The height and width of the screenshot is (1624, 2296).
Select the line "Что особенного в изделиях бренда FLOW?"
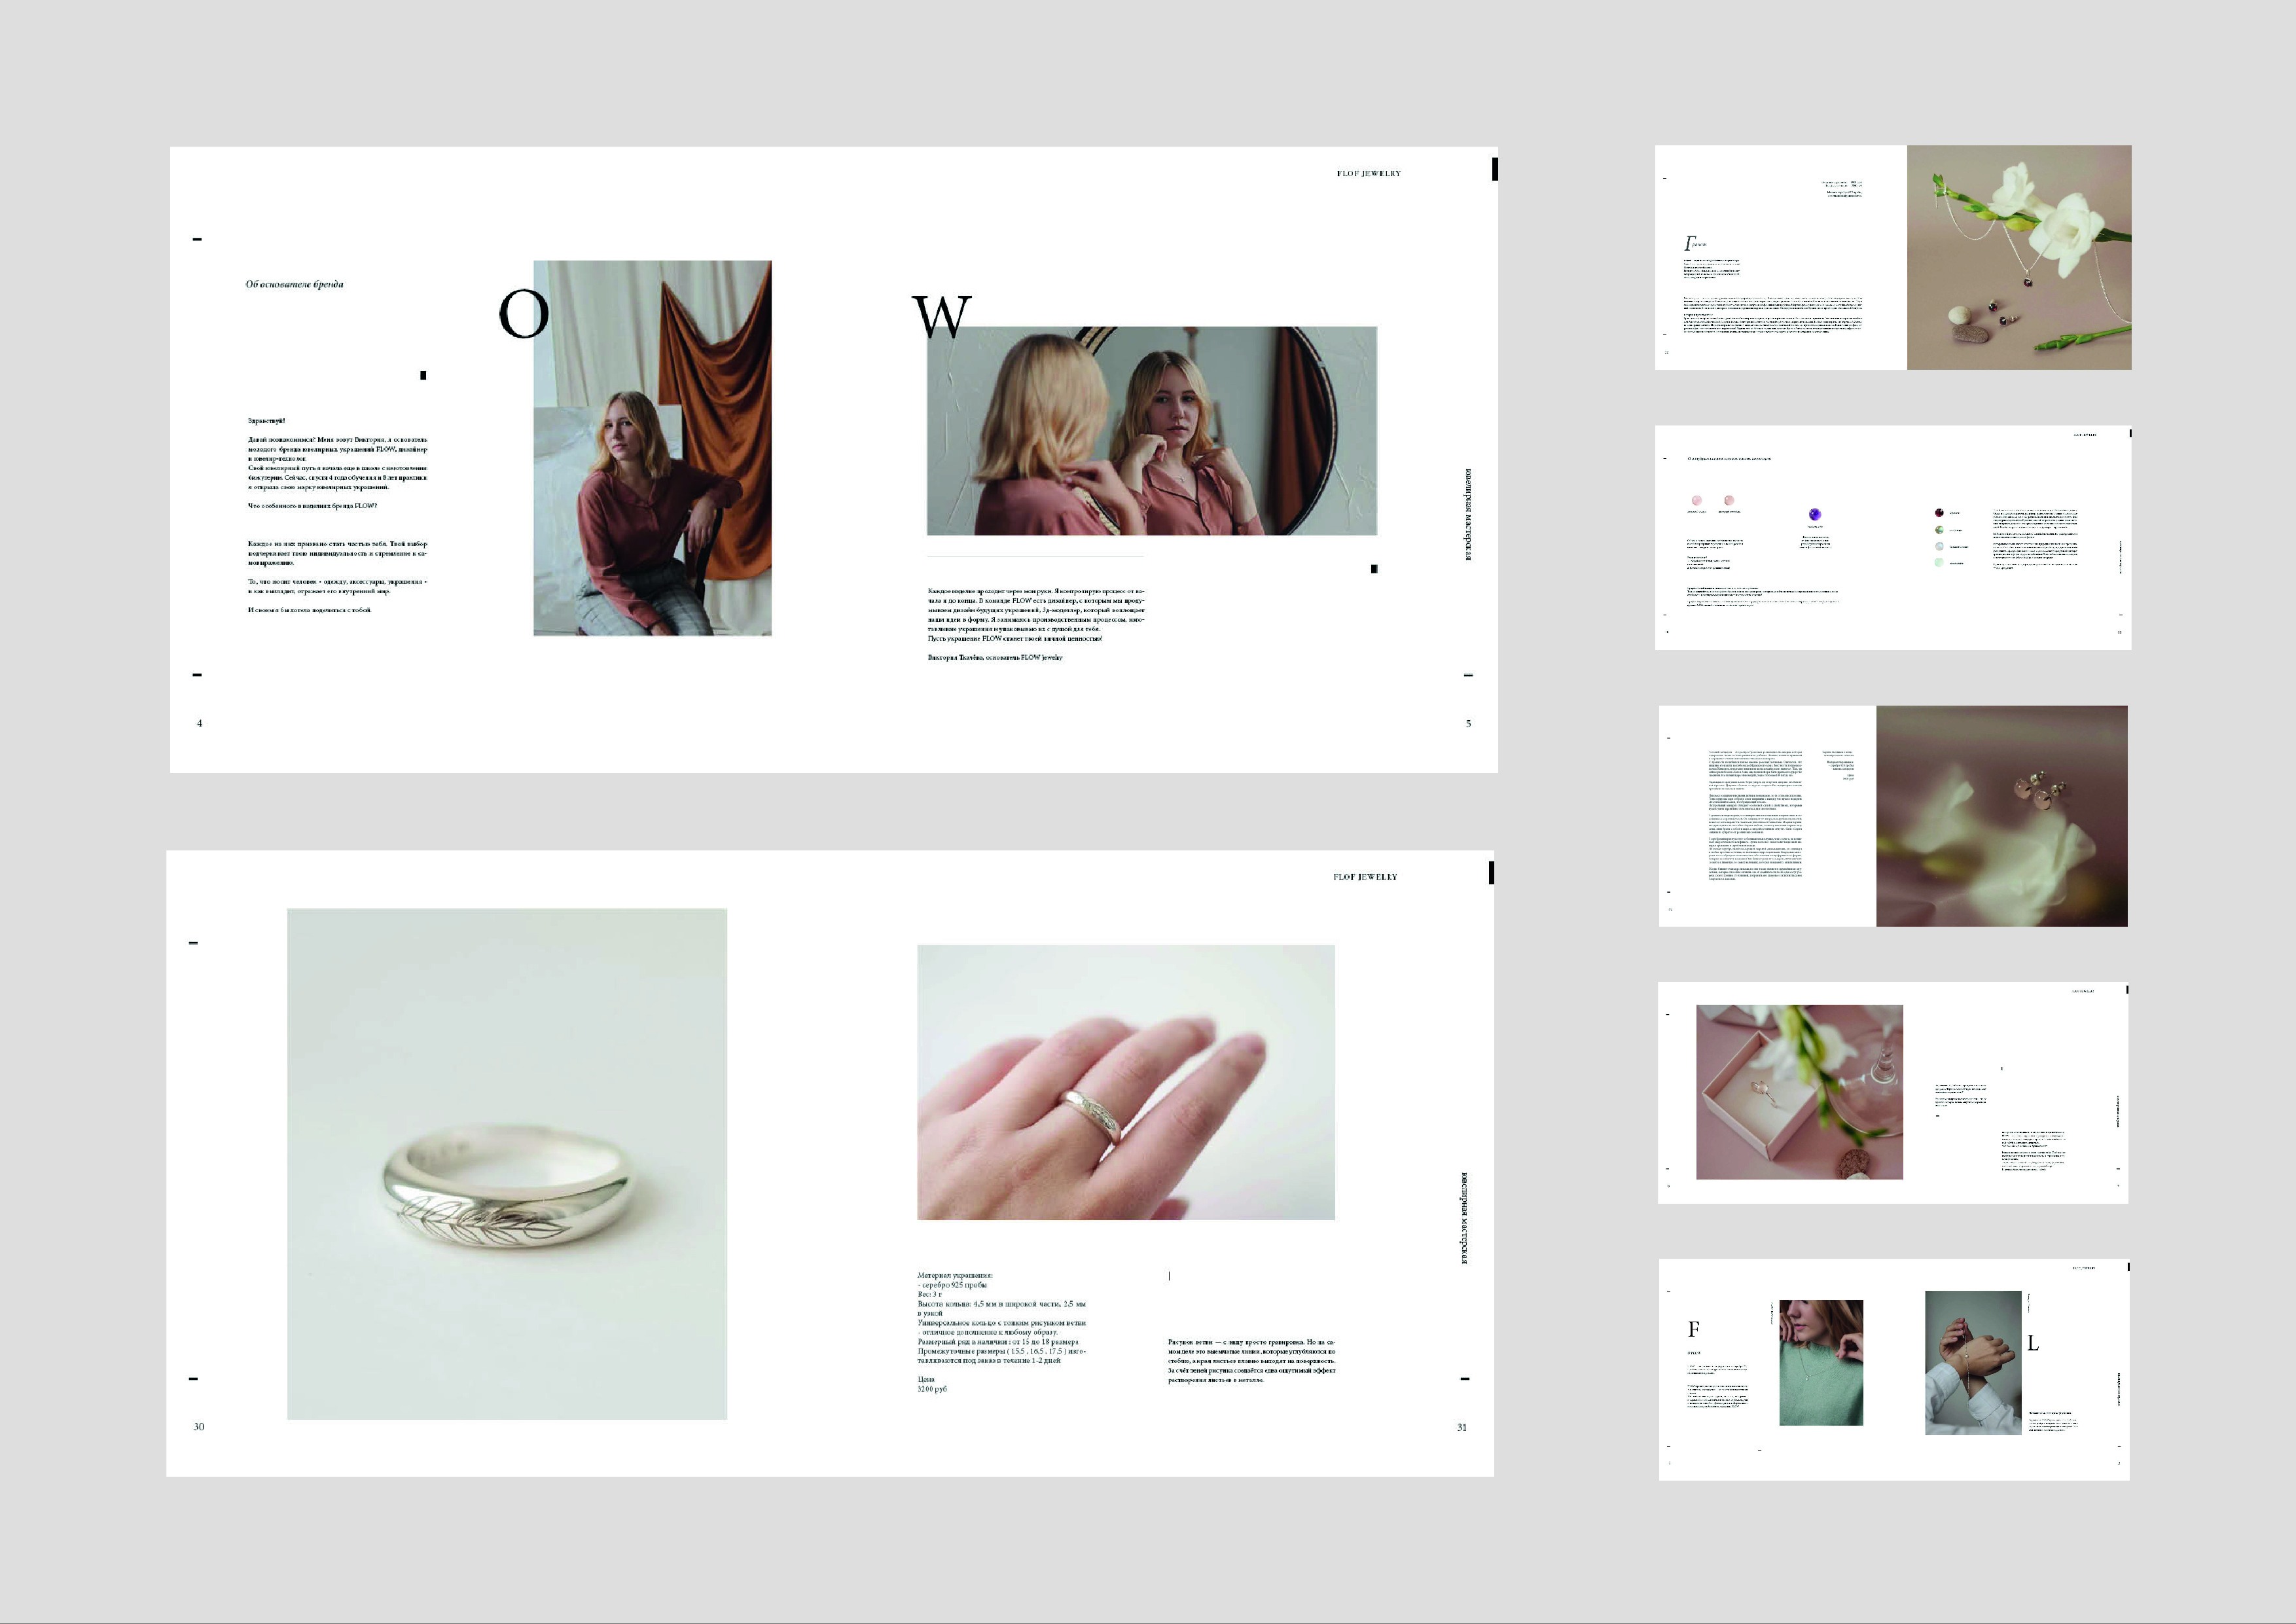[313, 506]
